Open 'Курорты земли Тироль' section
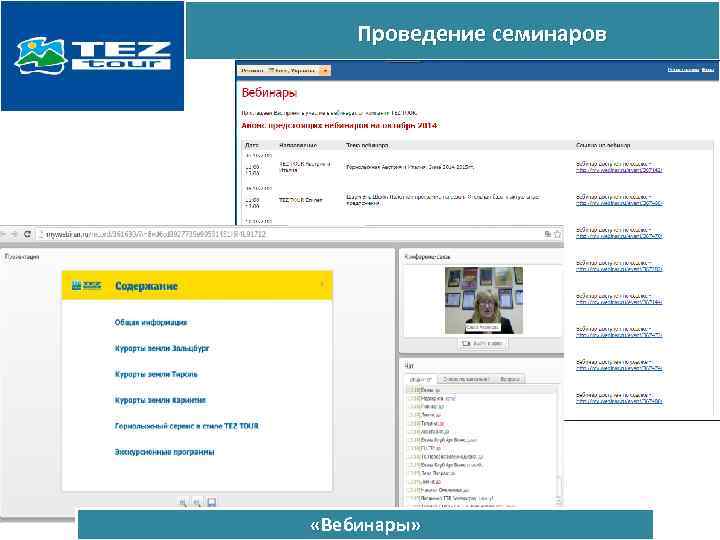This screenshot has width=720, height=540. coord(156,374)
